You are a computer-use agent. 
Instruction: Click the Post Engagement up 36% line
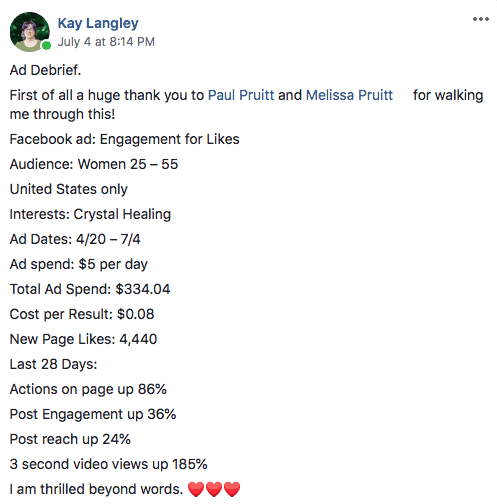point(93,414)
